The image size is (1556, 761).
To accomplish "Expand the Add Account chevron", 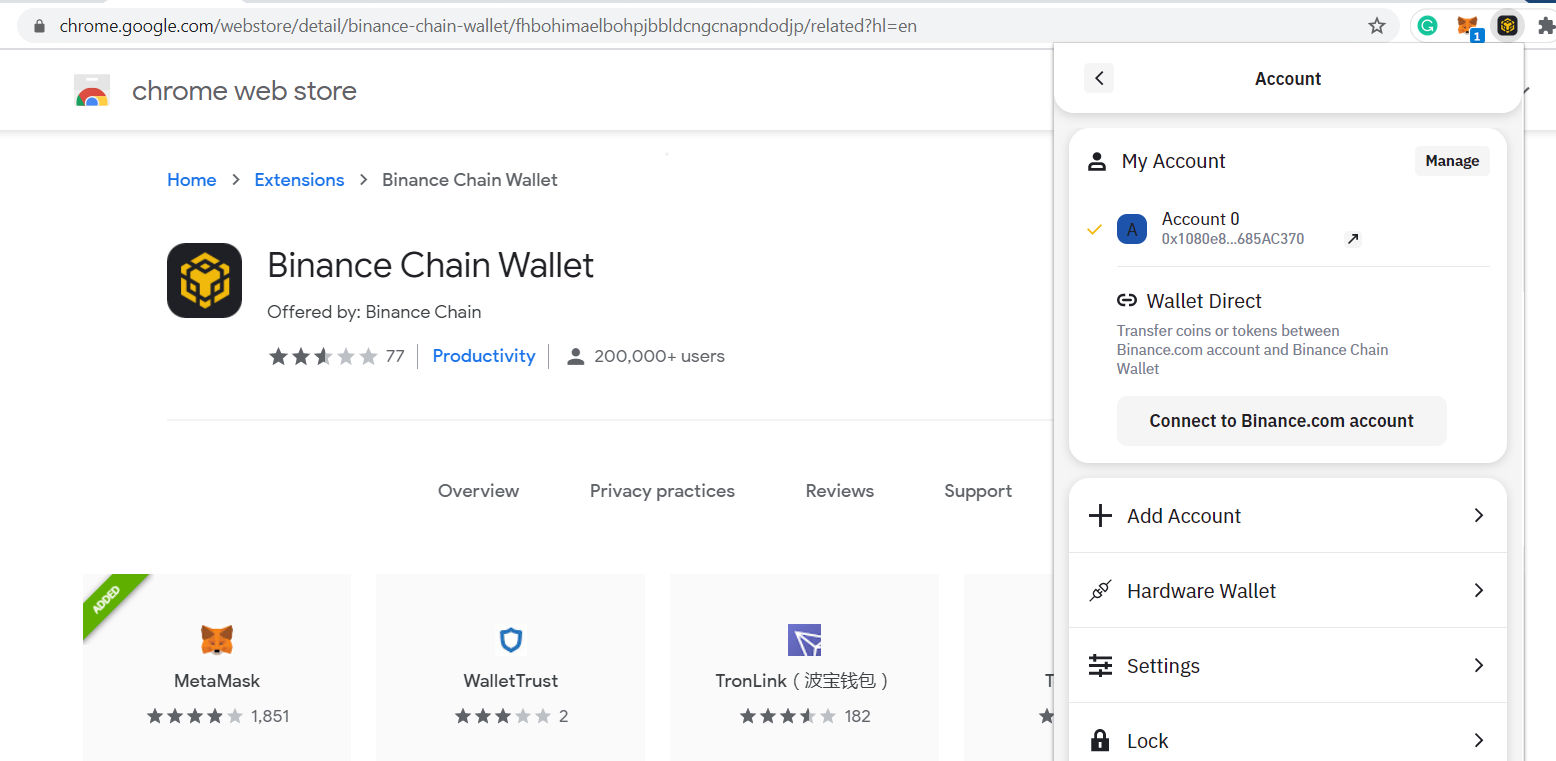I will click(x=1479, y=516).
